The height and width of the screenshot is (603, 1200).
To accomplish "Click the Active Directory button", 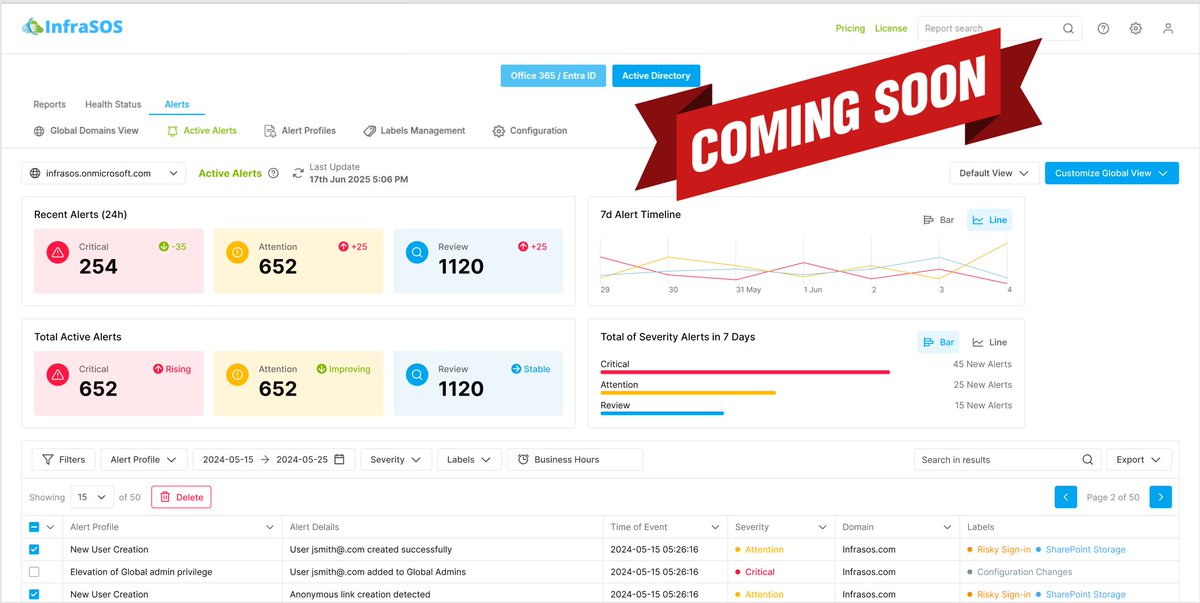I will [656, 76].
